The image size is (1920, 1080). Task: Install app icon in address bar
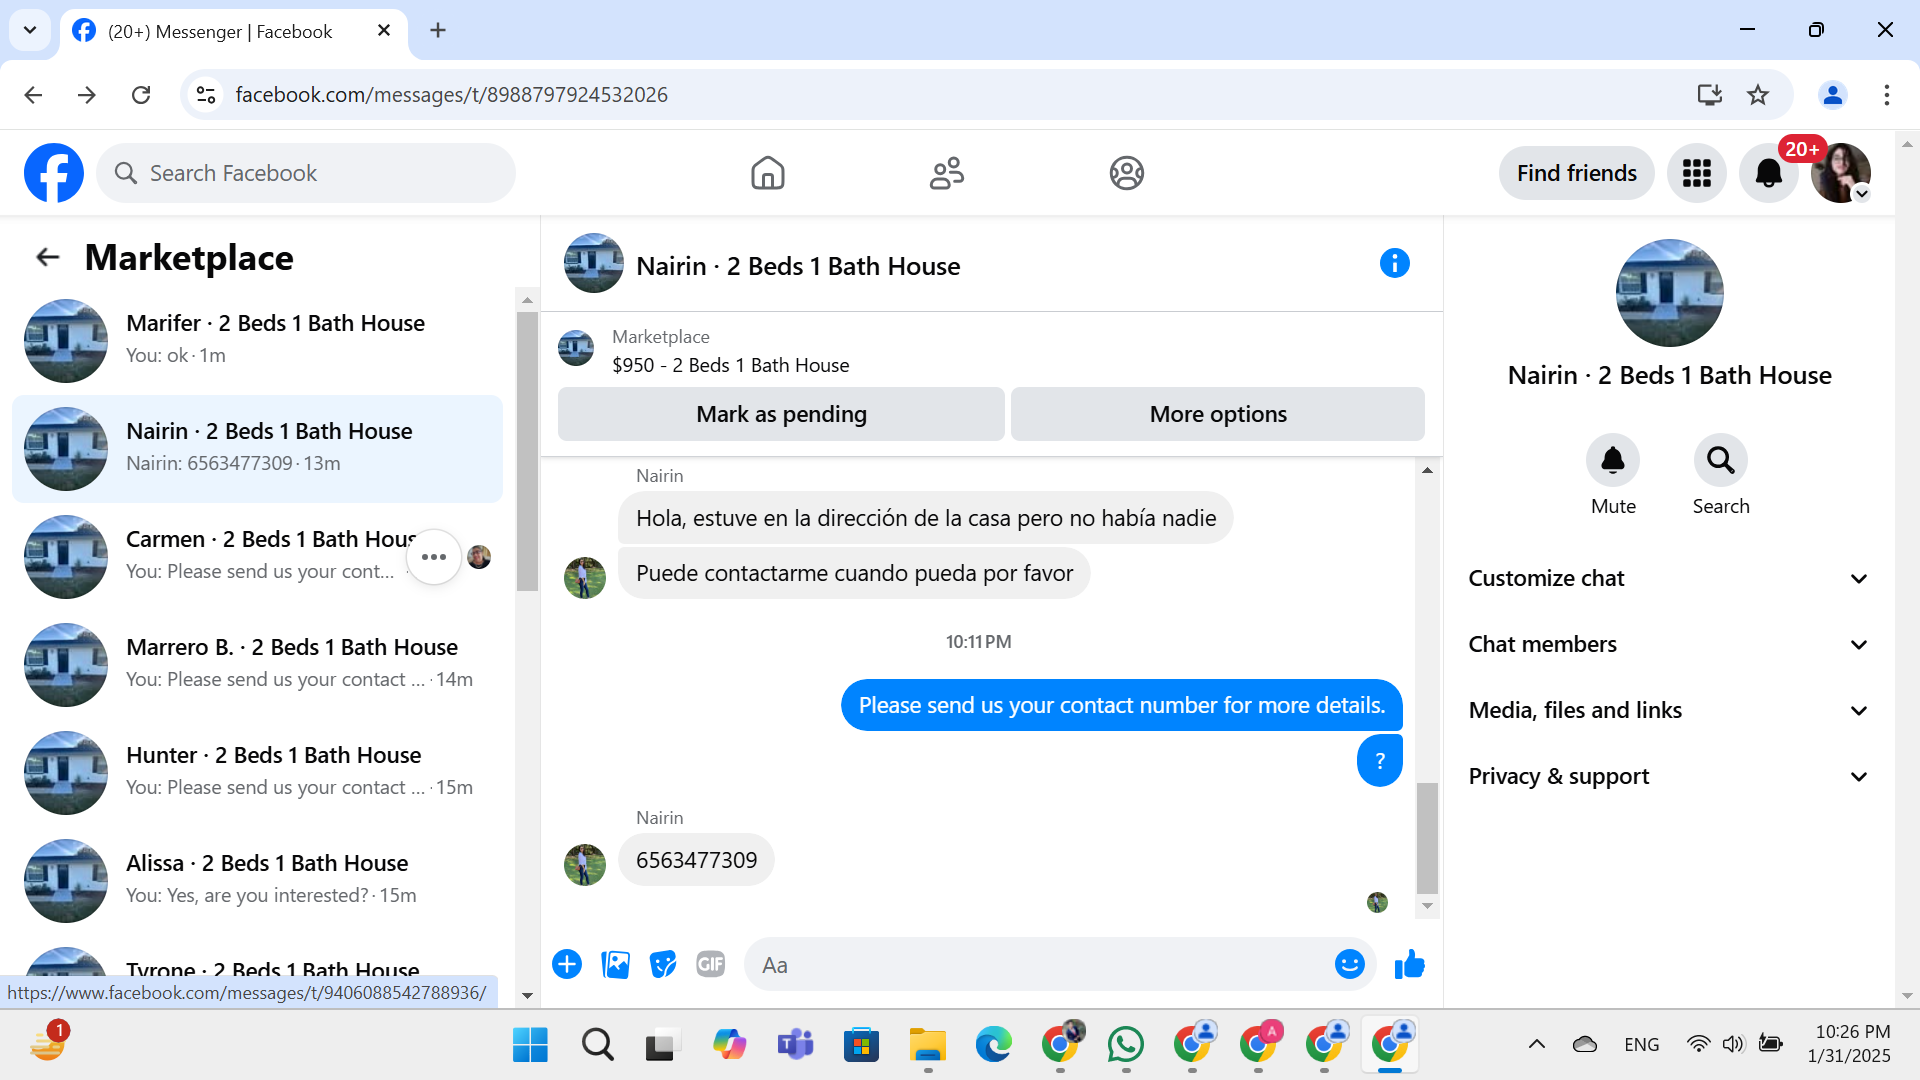pos(1709,95)
